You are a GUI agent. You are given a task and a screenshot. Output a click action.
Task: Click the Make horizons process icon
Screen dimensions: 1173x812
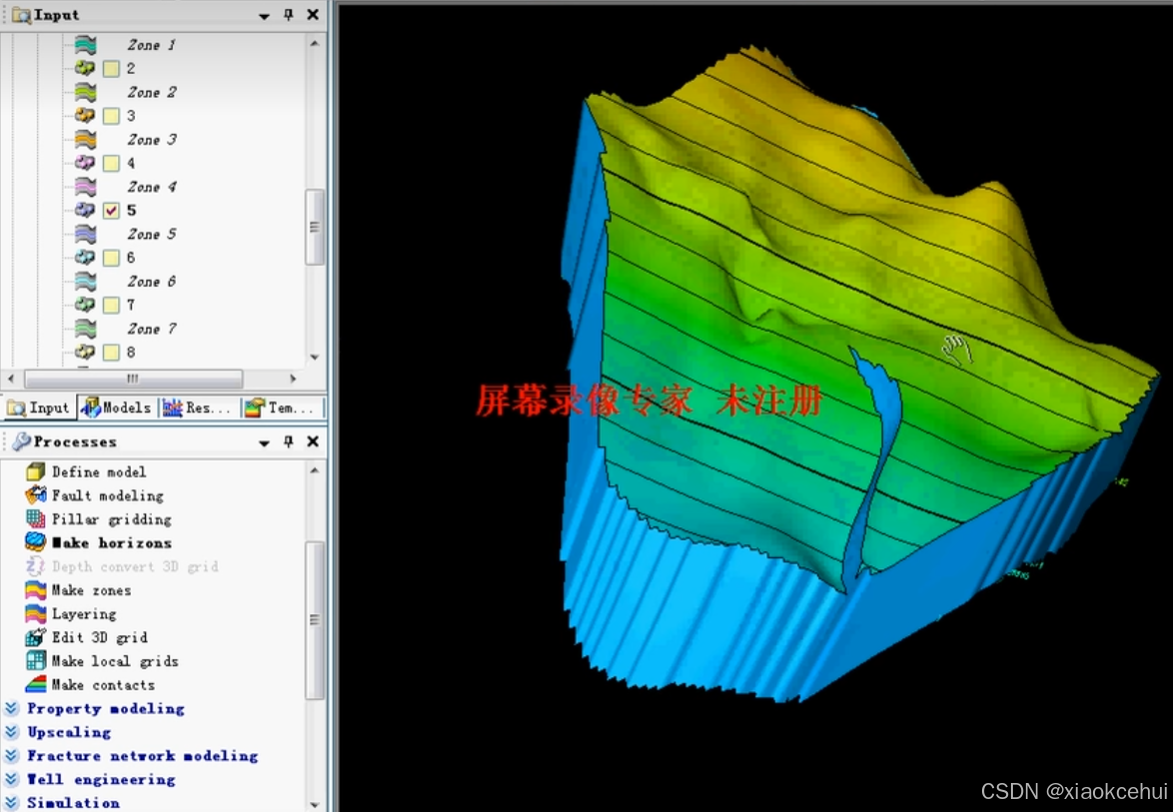[x=35, y=542]
